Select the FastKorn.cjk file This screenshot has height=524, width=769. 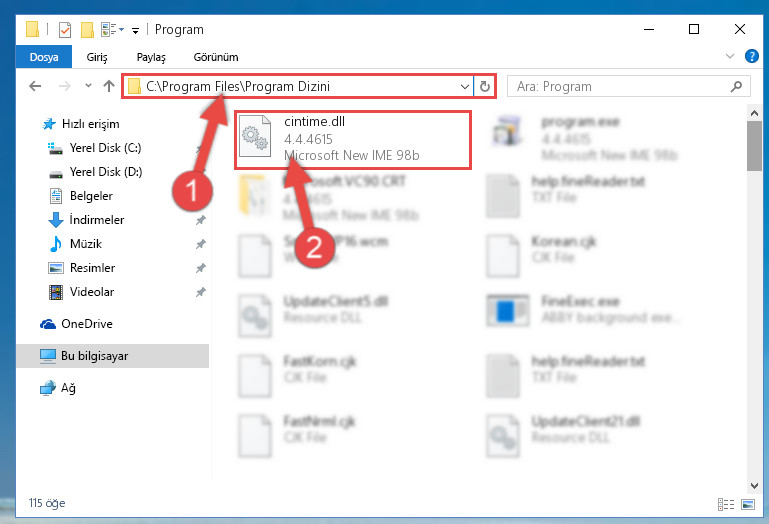(298, 375)
